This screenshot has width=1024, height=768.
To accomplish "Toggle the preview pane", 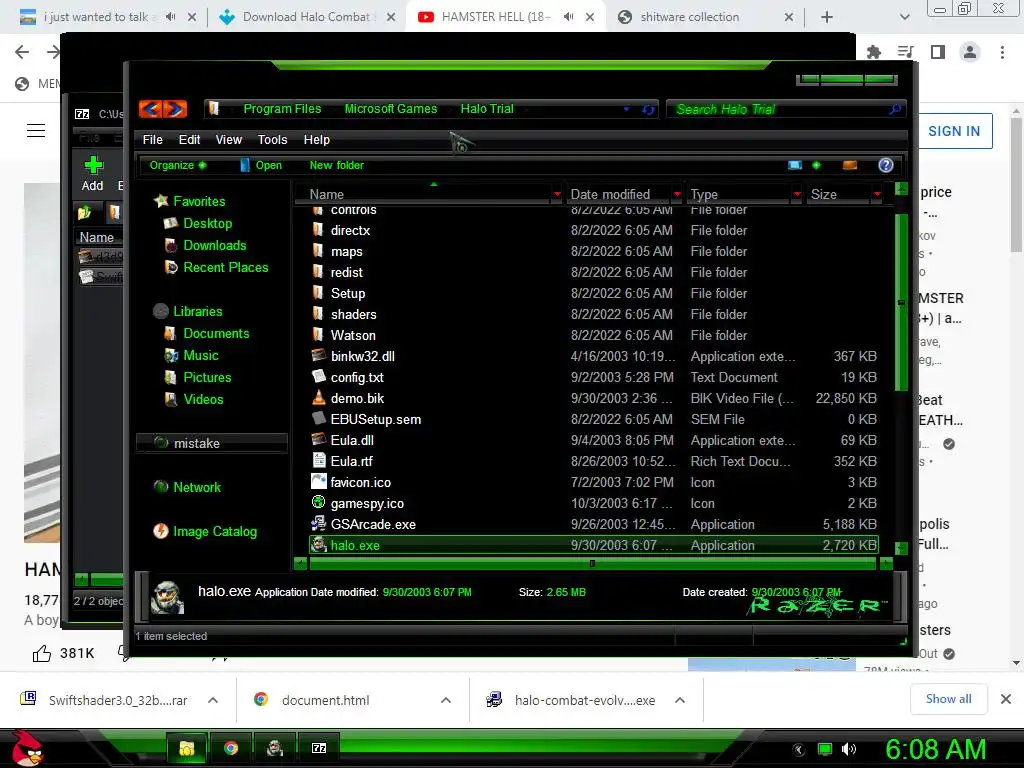I will click(850, 165).
